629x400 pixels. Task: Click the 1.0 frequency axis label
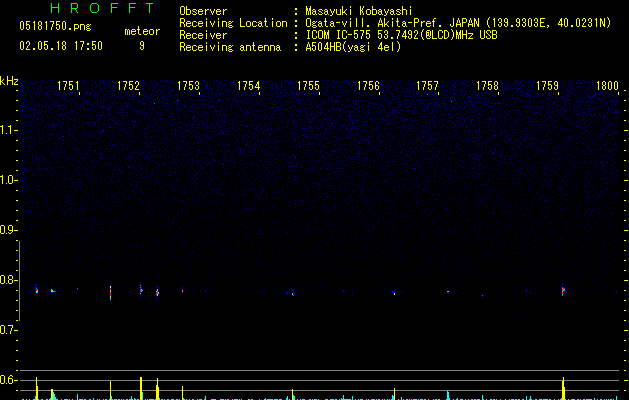coord(8,180)
